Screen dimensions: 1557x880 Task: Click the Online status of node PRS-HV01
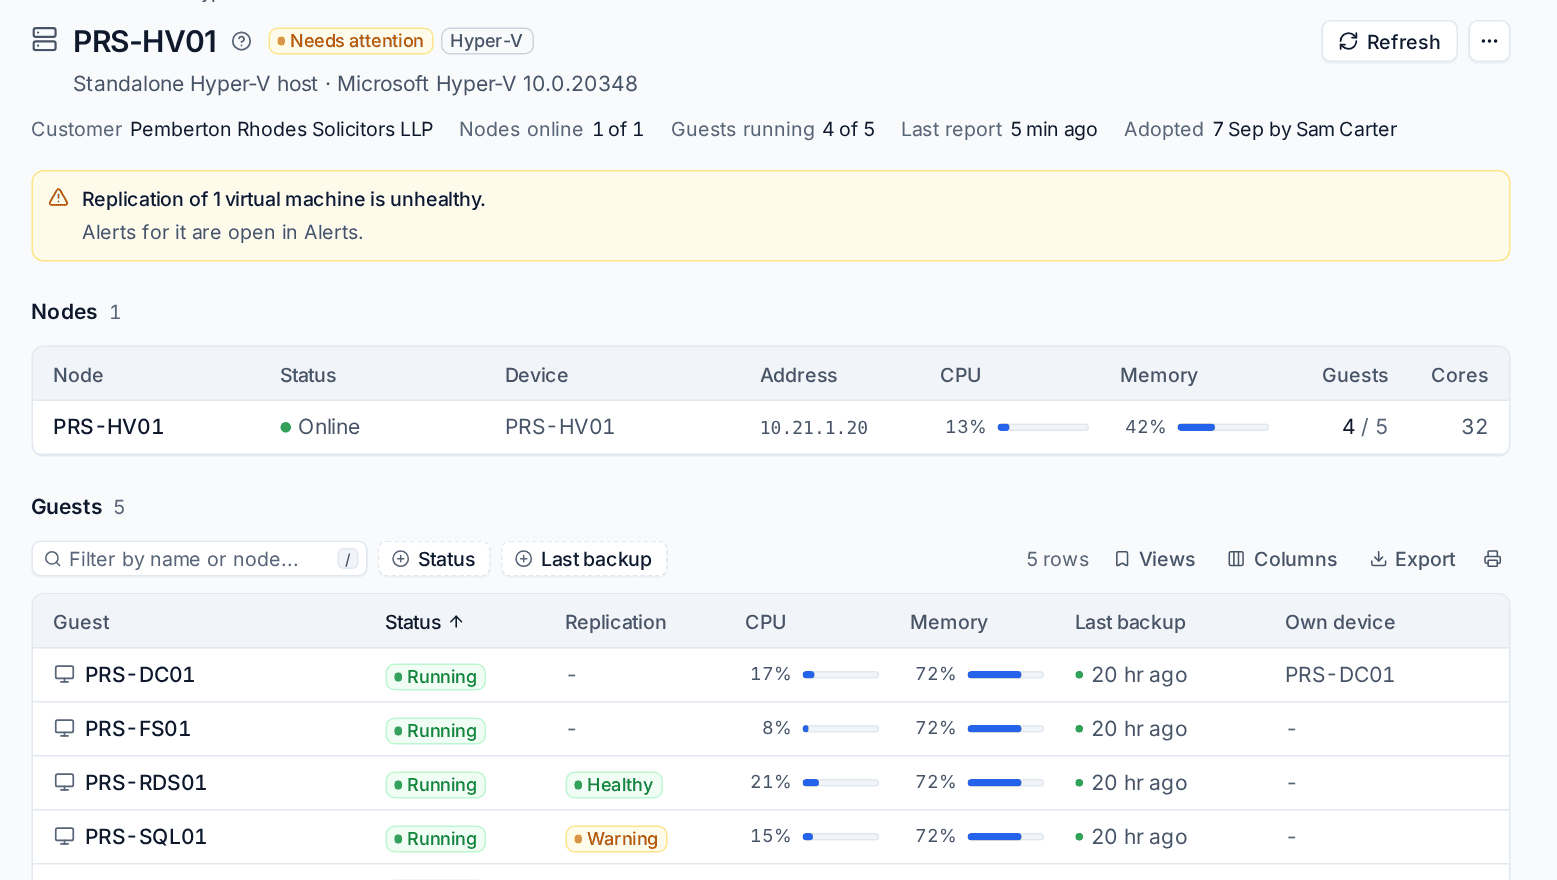coord(320,427)
